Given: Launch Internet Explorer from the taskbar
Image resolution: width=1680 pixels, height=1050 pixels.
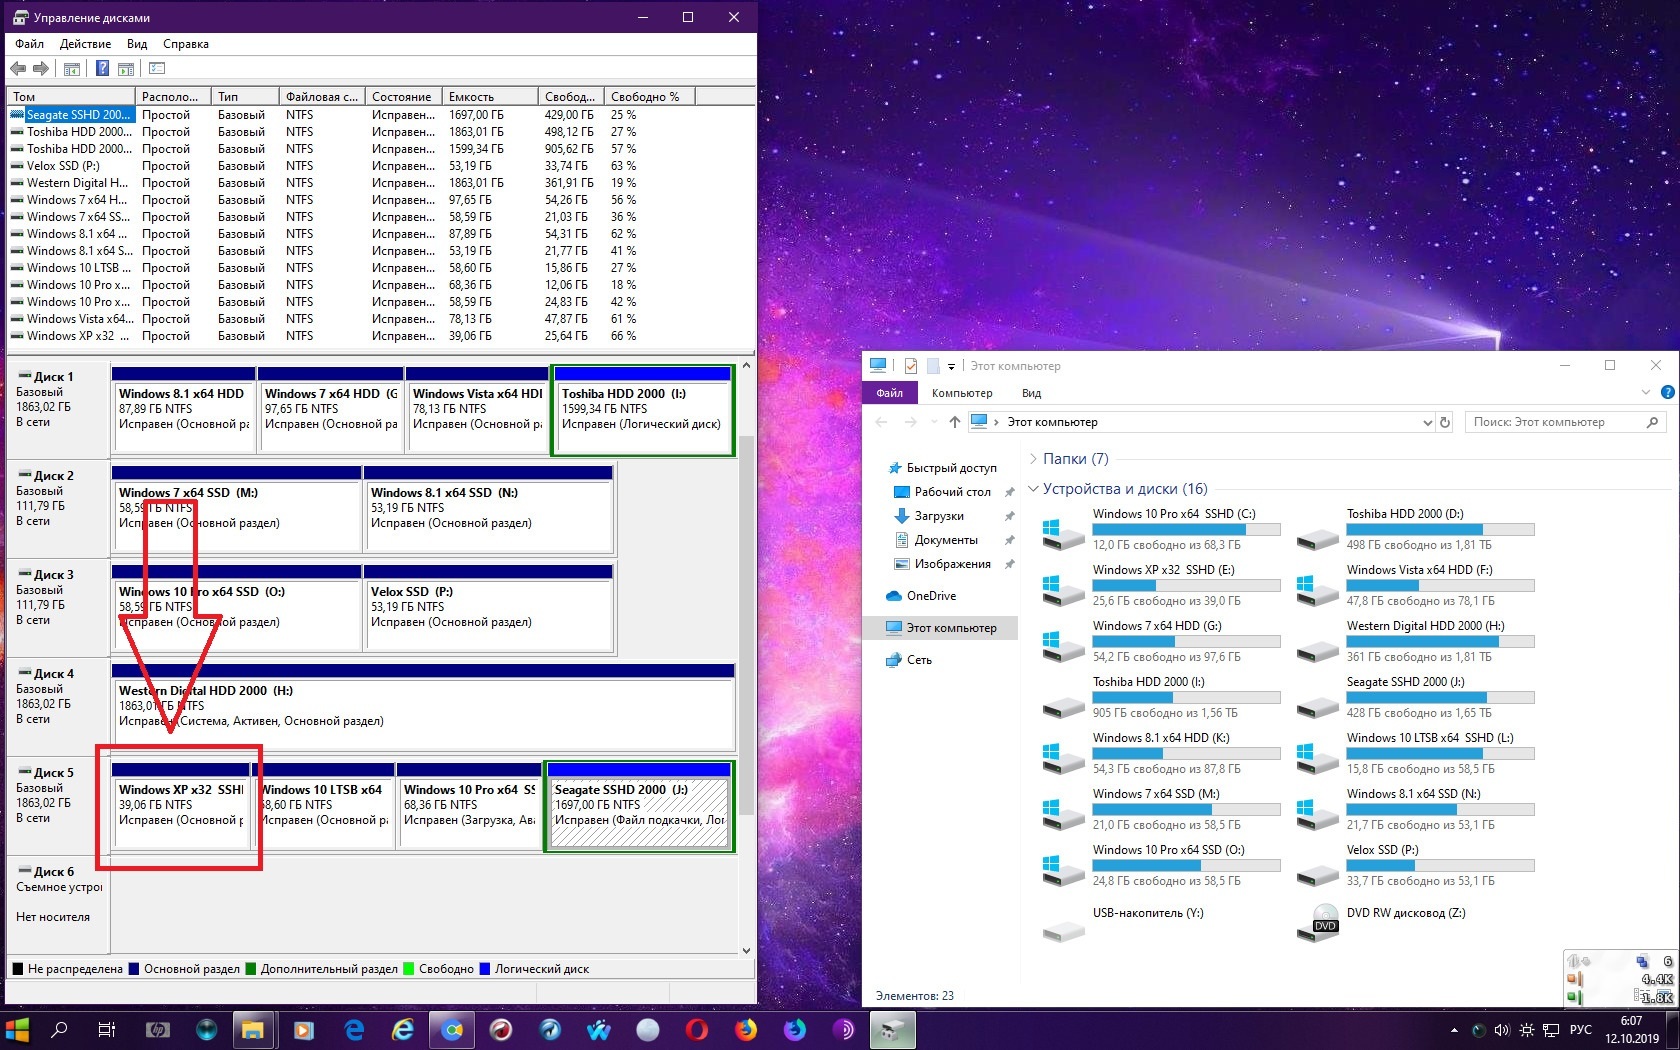Looking at the screenshot, I should click(x=403, y=1029).
